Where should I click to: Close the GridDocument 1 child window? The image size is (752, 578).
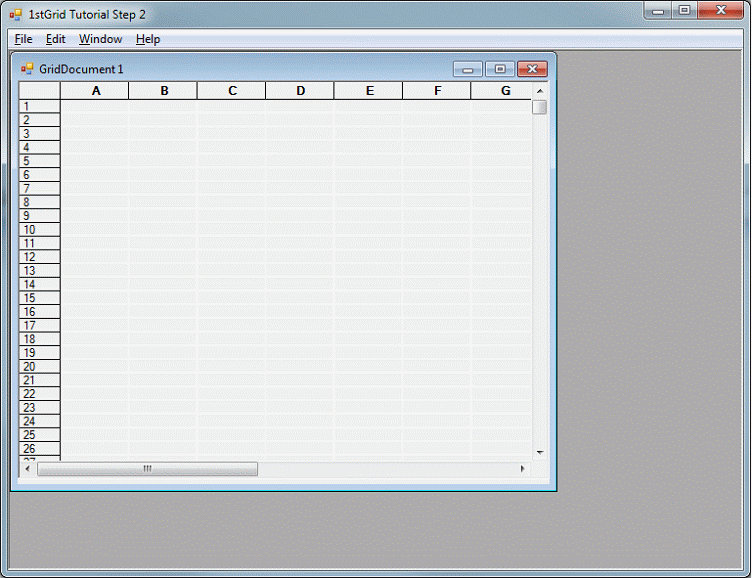(532, 69)
